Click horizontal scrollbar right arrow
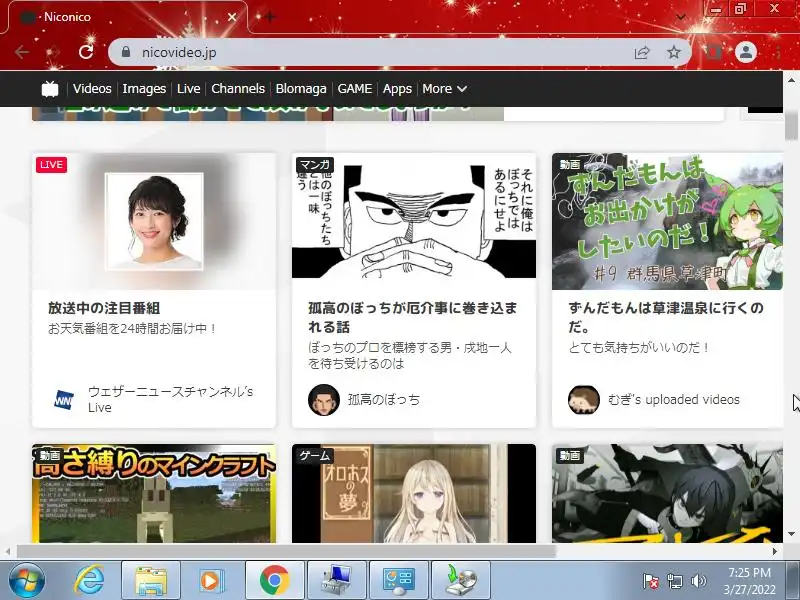The width and height of the screenshot is (800, 600). [x=775, y=552]
